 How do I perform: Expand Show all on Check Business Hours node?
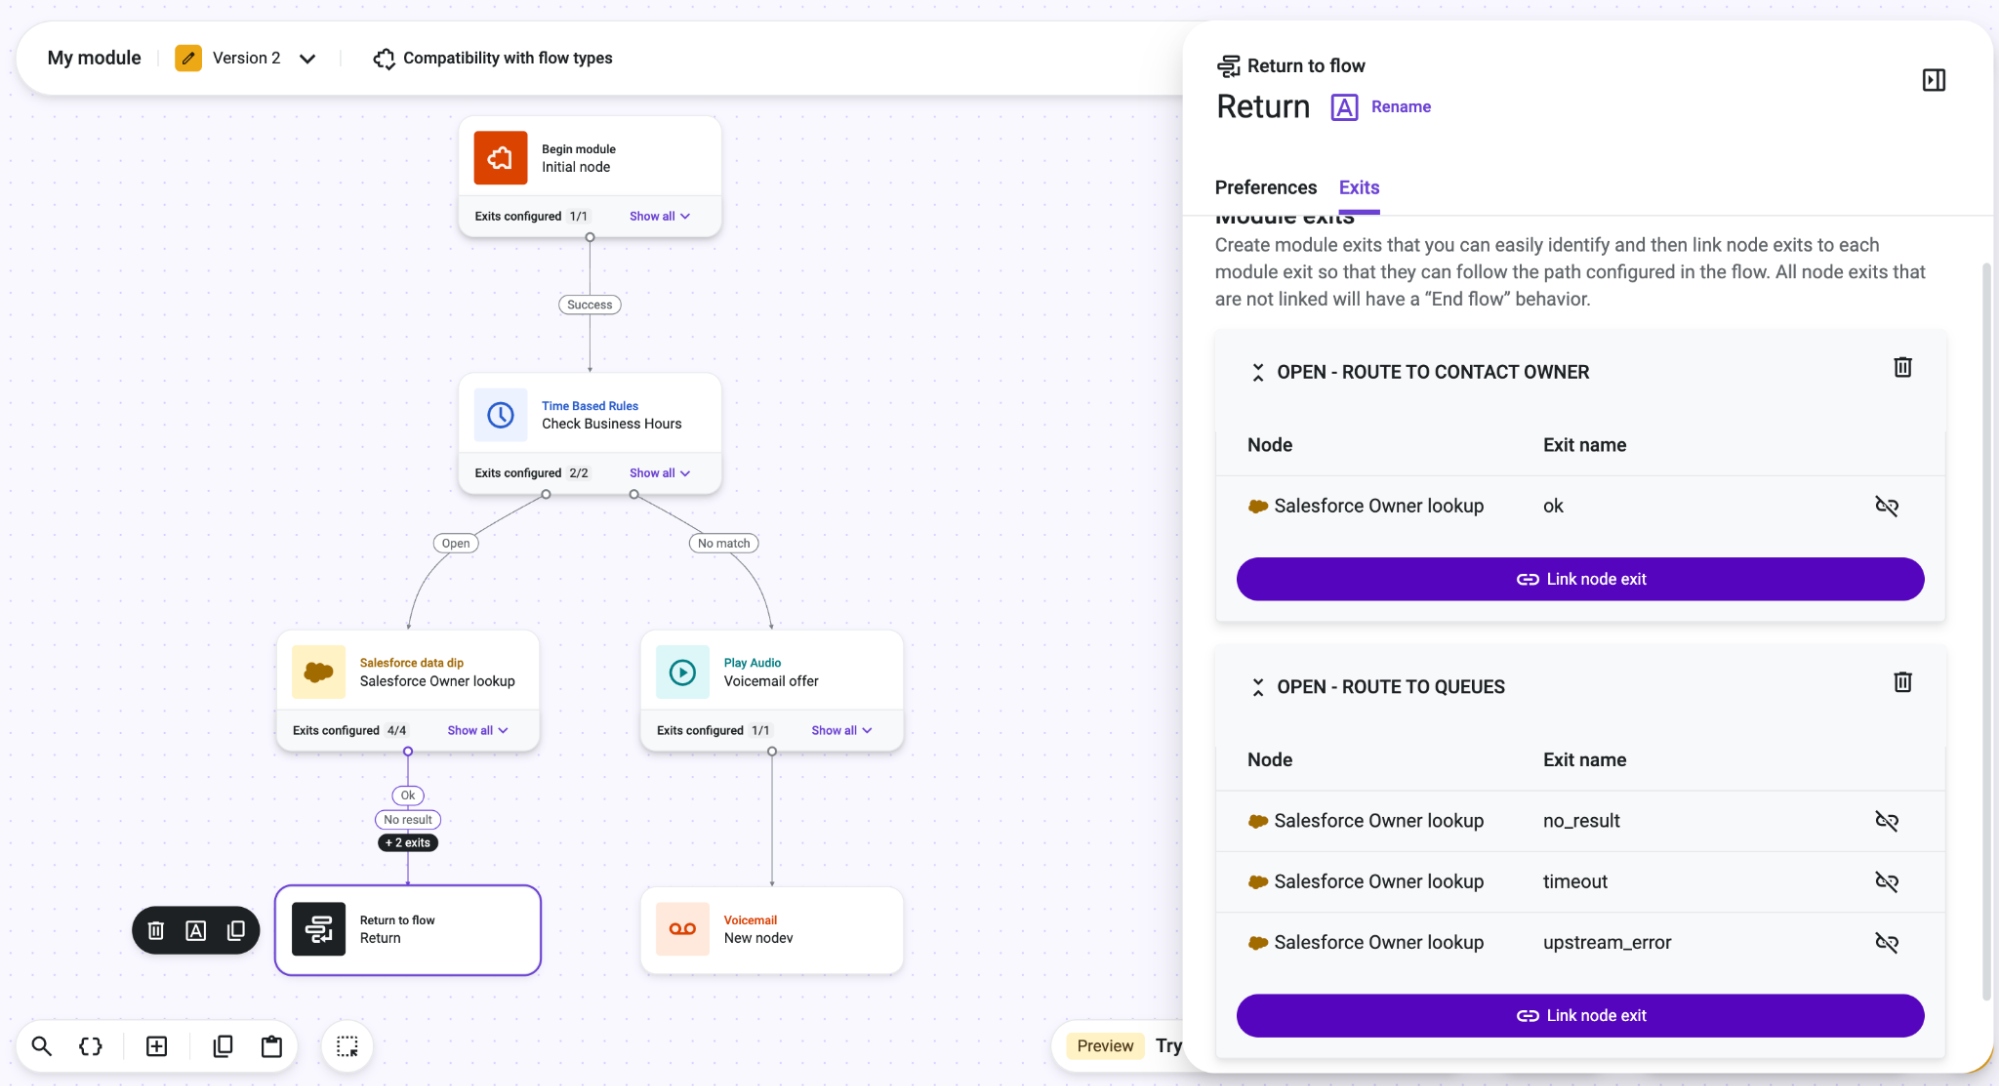point(659,473)
